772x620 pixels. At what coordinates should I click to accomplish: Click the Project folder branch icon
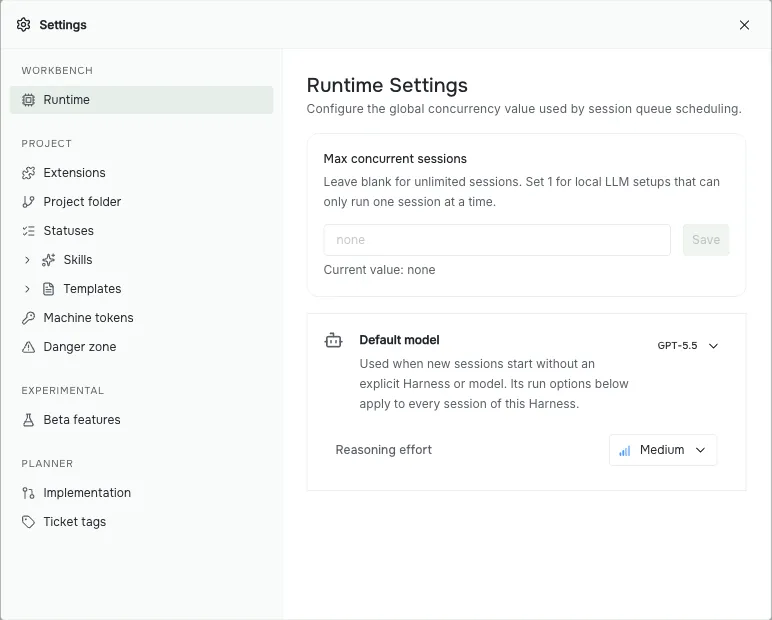29,202
